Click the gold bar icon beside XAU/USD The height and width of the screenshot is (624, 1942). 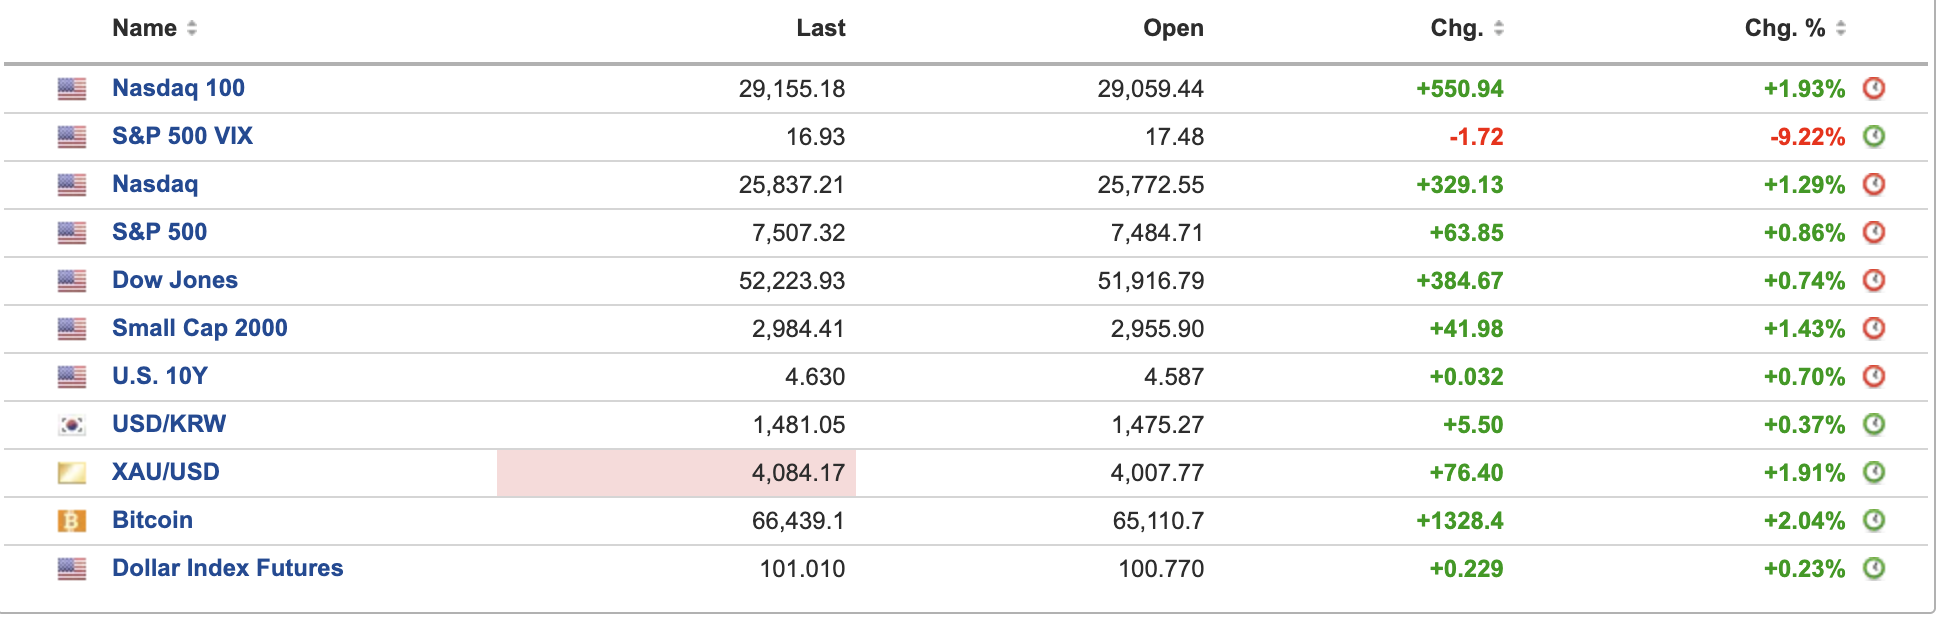(72, 473)
